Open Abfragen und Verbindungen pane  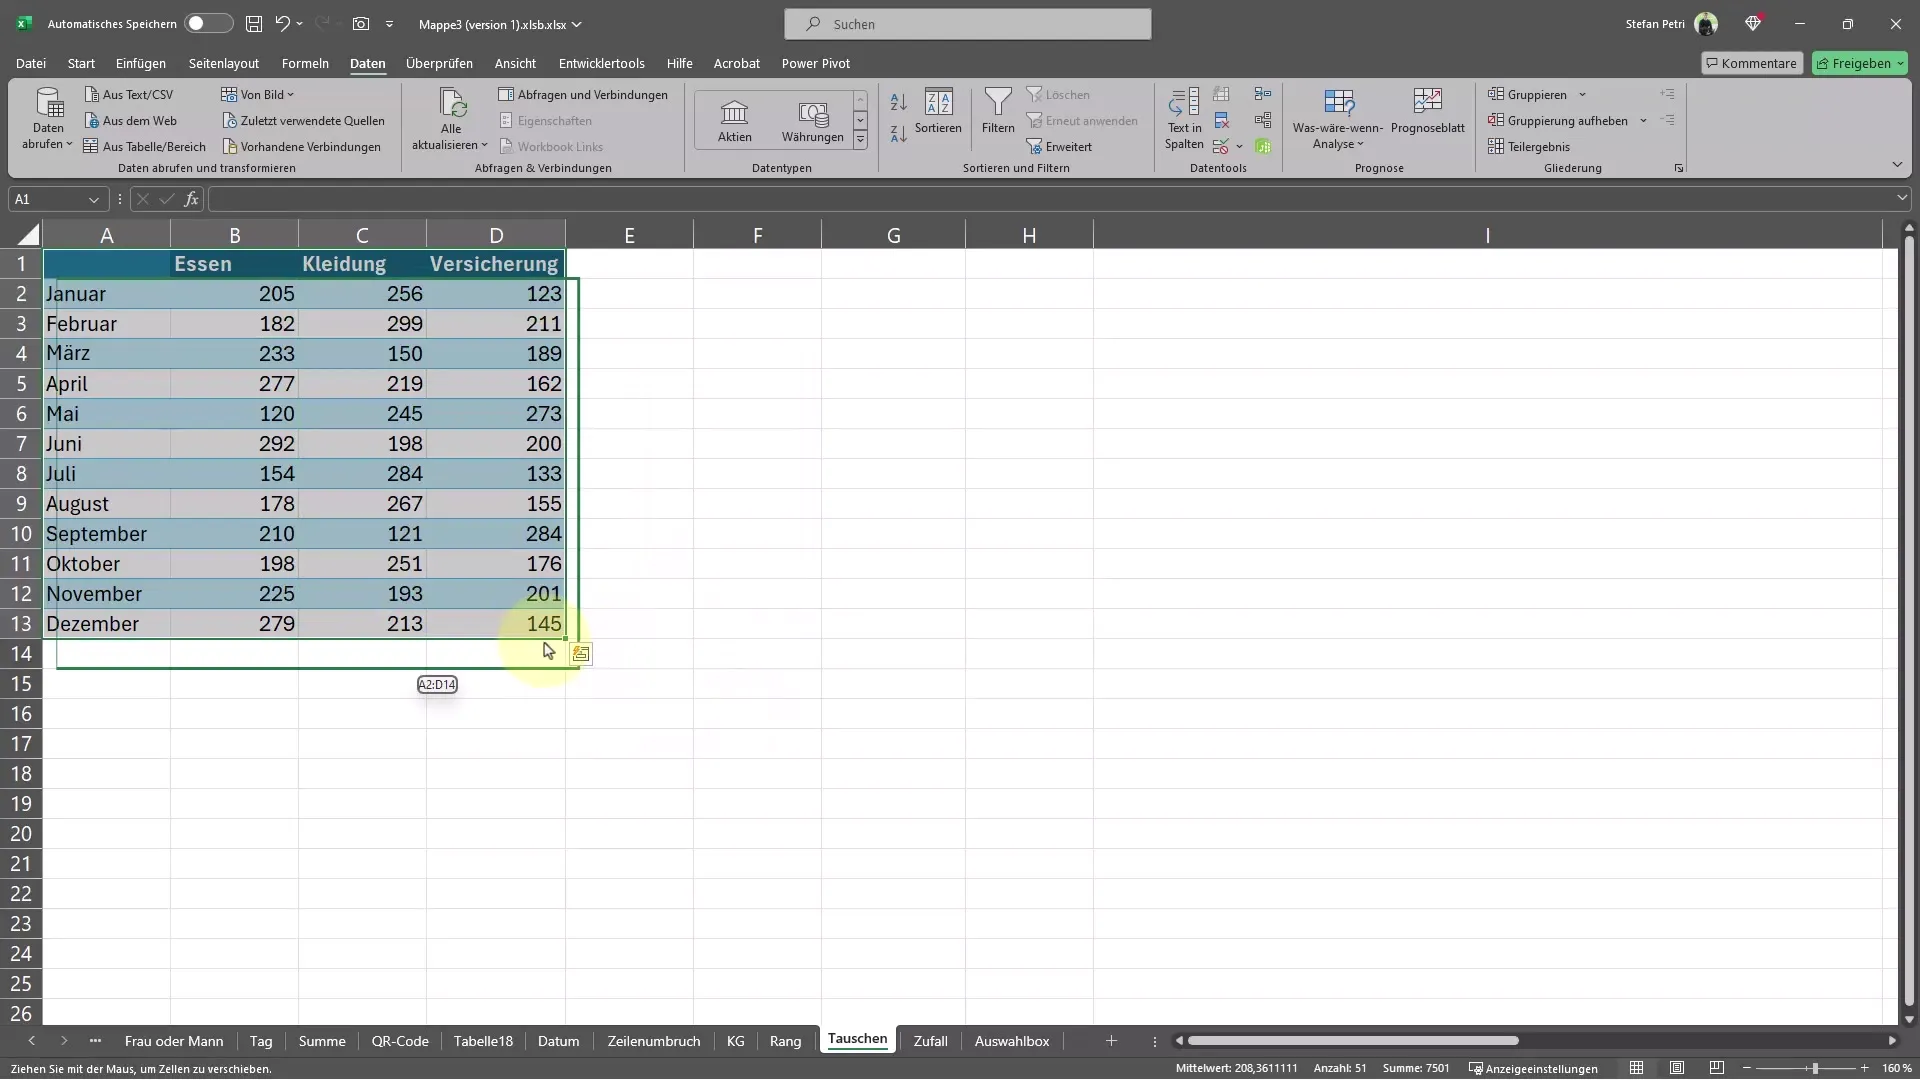tap(584, 95)
